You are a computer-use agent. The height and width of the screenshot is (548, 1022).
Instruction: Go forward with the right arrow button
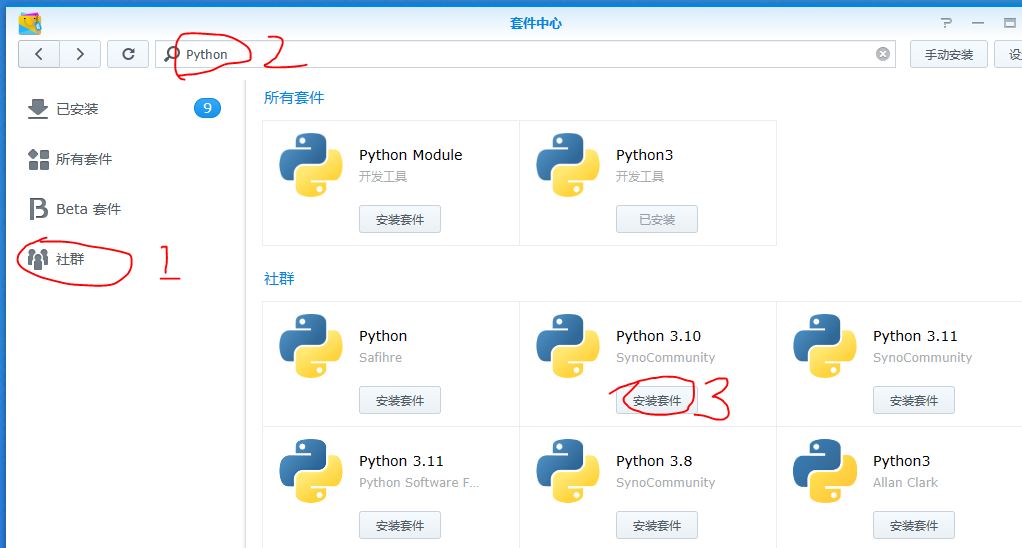80,54
